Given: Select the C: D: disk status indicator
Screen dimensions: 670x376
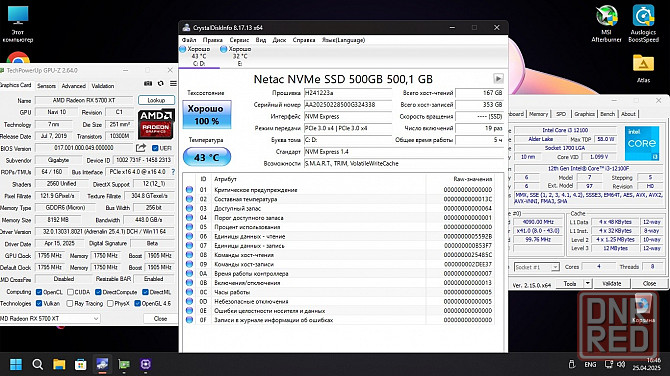Looking at the screenshot, I should tap(198, 56).
